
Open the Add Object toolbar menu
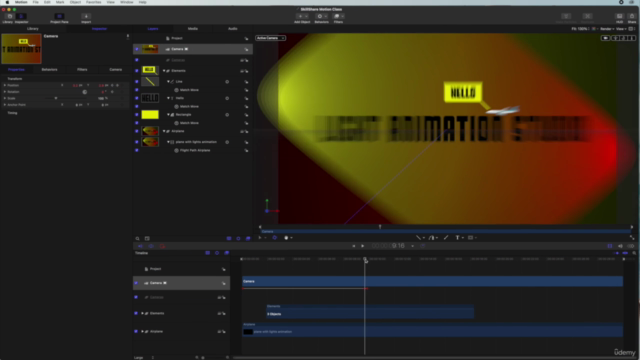(x=302, y=17)
